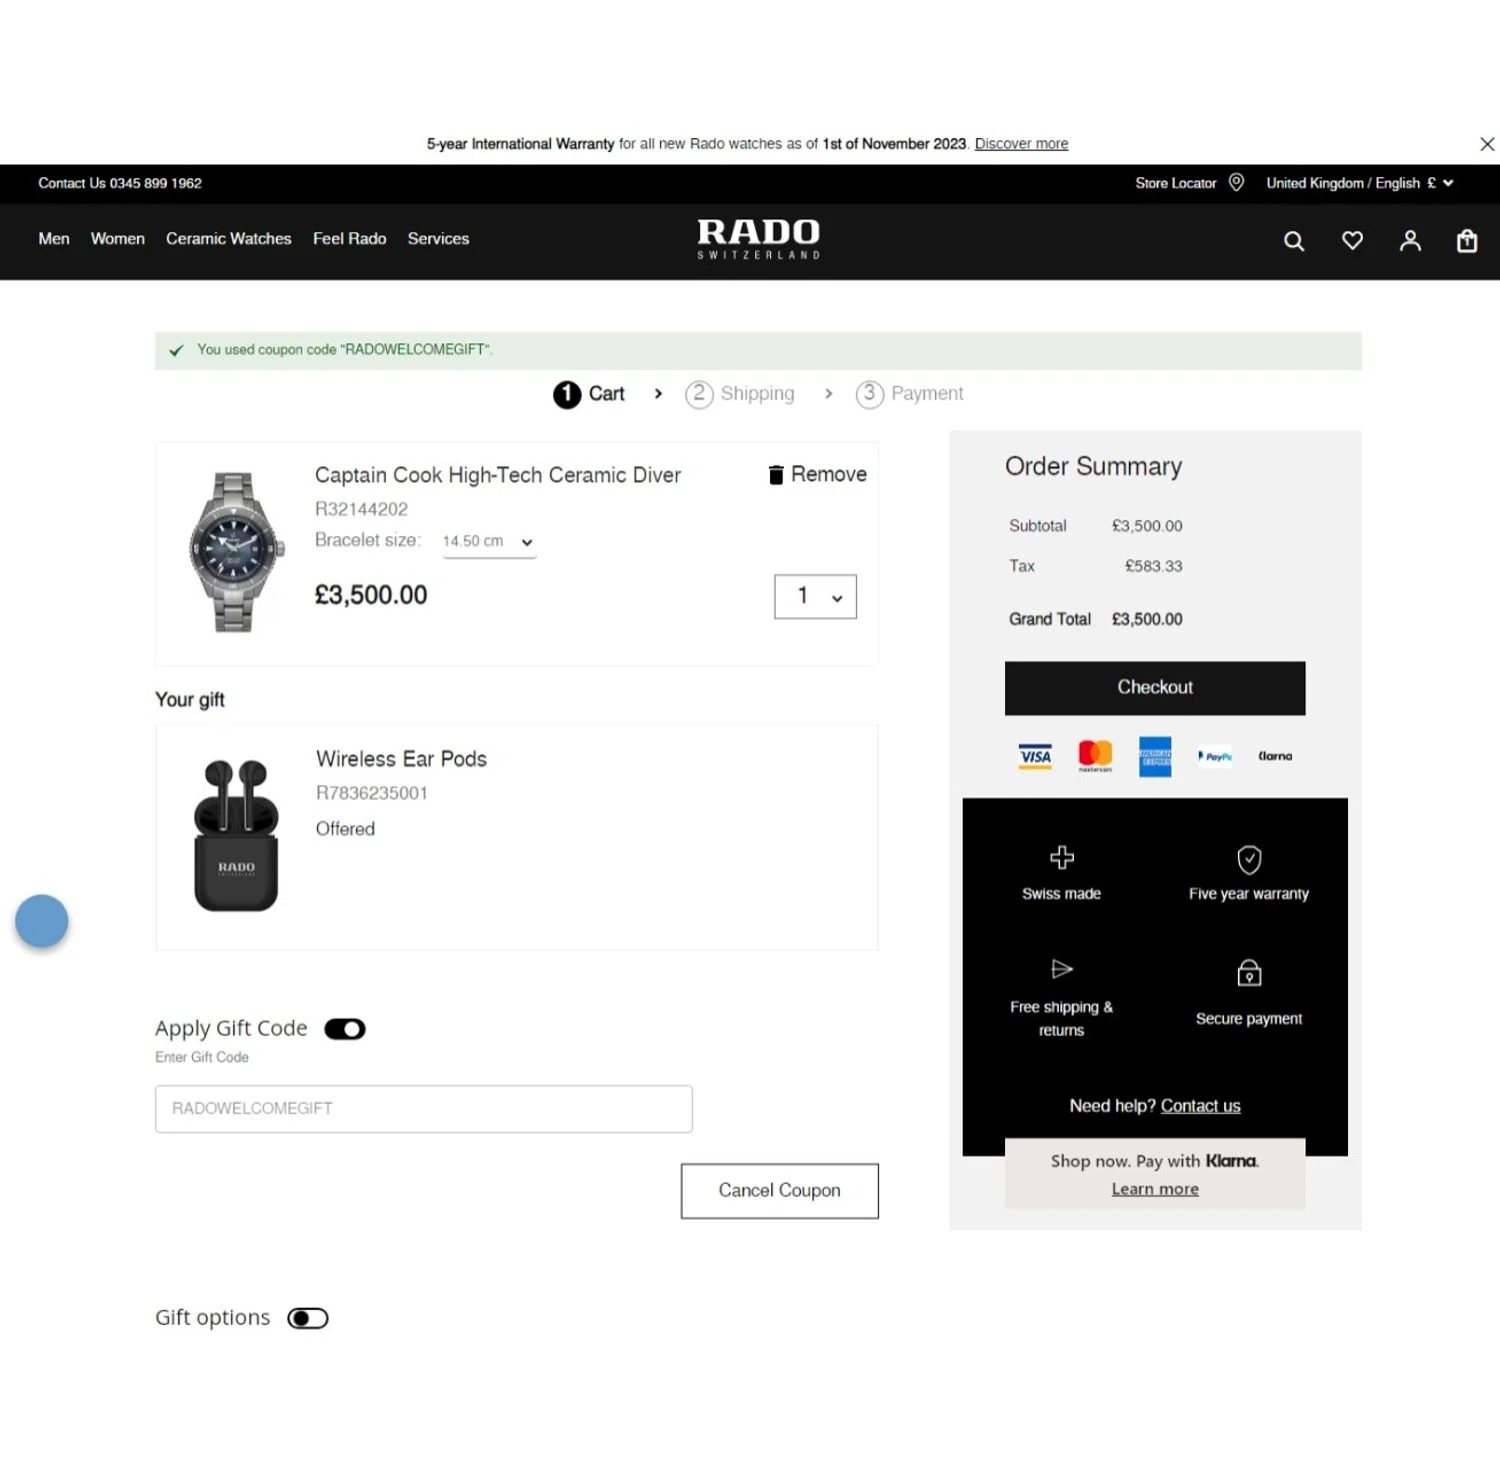Click the Rado Switzerland logo

click(x=759, y=239)
